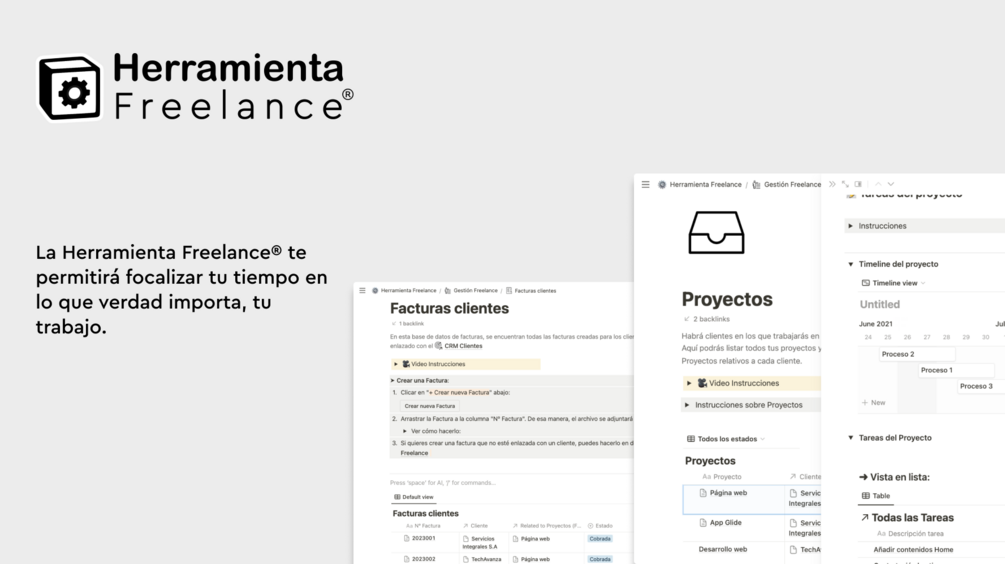
Task: Click the page icon beside invoice 2023001
Action: (x=406, y=538)
